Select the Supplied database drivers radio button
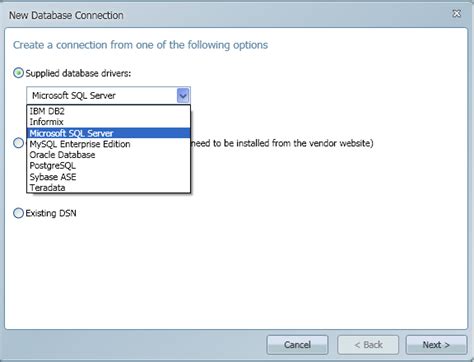 pos(18,73)
